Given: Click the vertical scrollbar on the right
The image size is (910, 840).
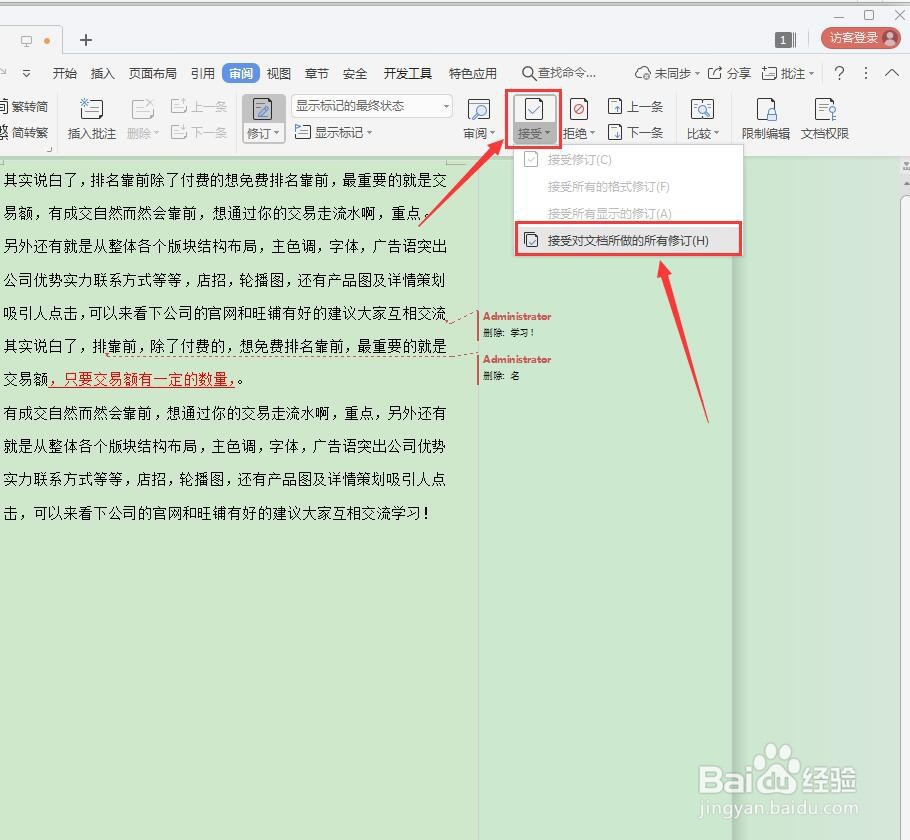Looking at the screenshot, I should pyautogui.click(x=902, y=400).
